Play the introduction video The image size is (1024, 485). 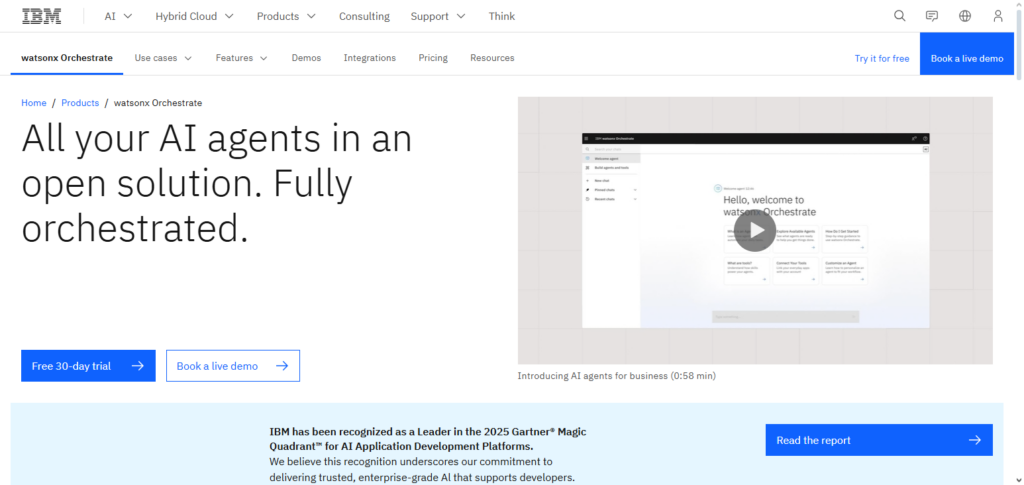755,231
